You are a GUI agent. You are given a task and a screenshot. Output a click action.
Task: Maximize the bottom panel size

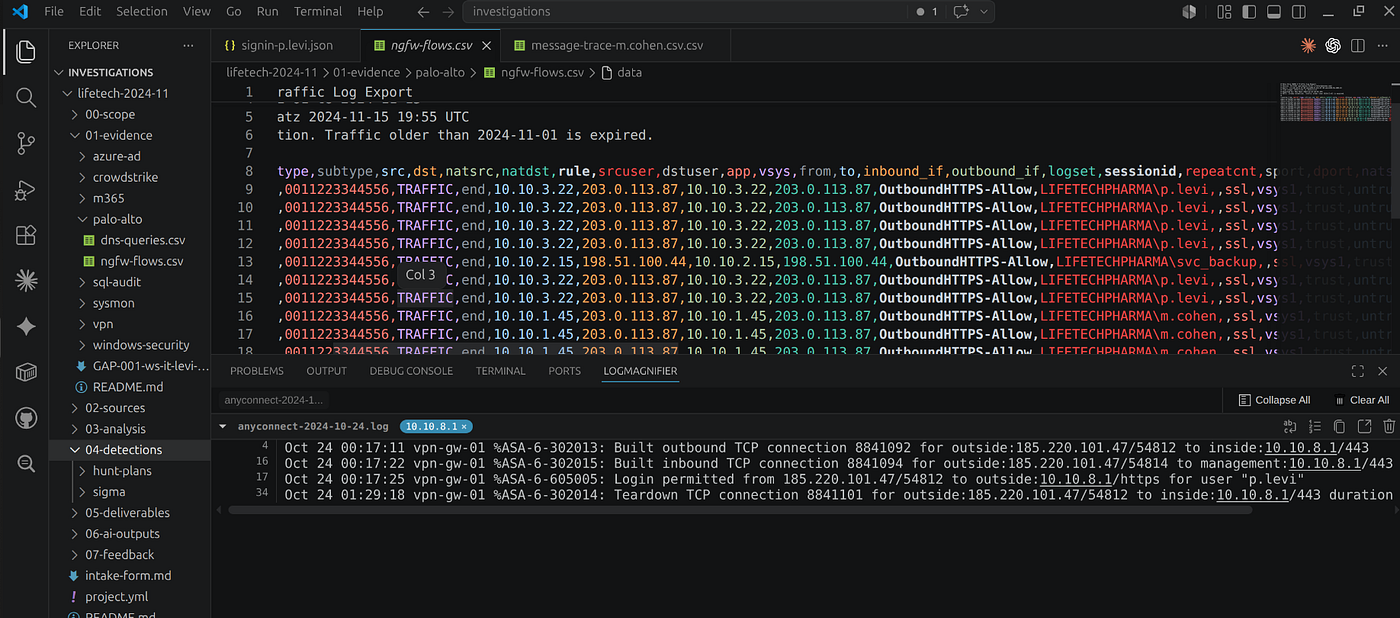click(x=1357, y=371)
